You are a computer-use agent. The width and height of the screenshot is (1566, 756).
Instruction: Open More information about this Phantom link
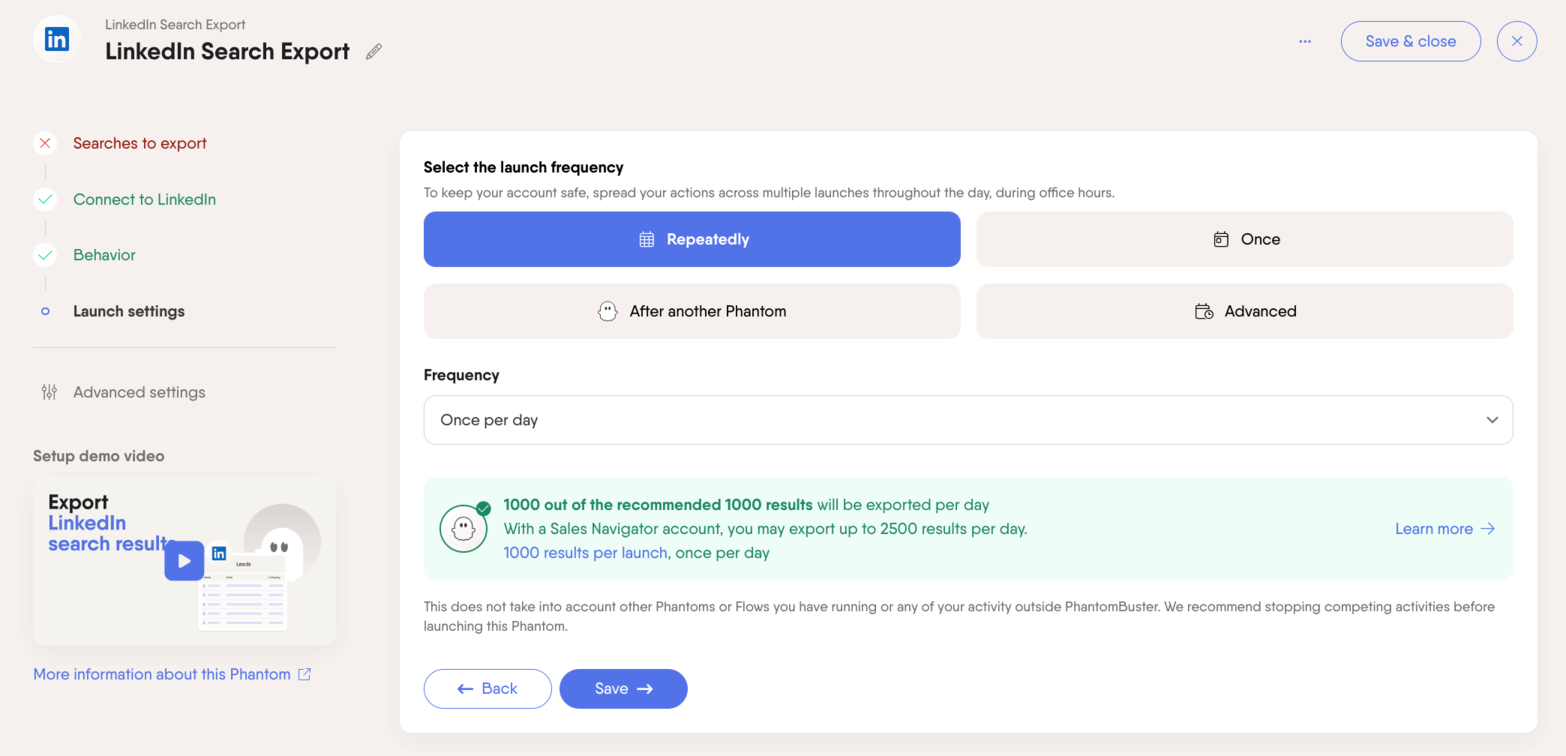point(172,674)
